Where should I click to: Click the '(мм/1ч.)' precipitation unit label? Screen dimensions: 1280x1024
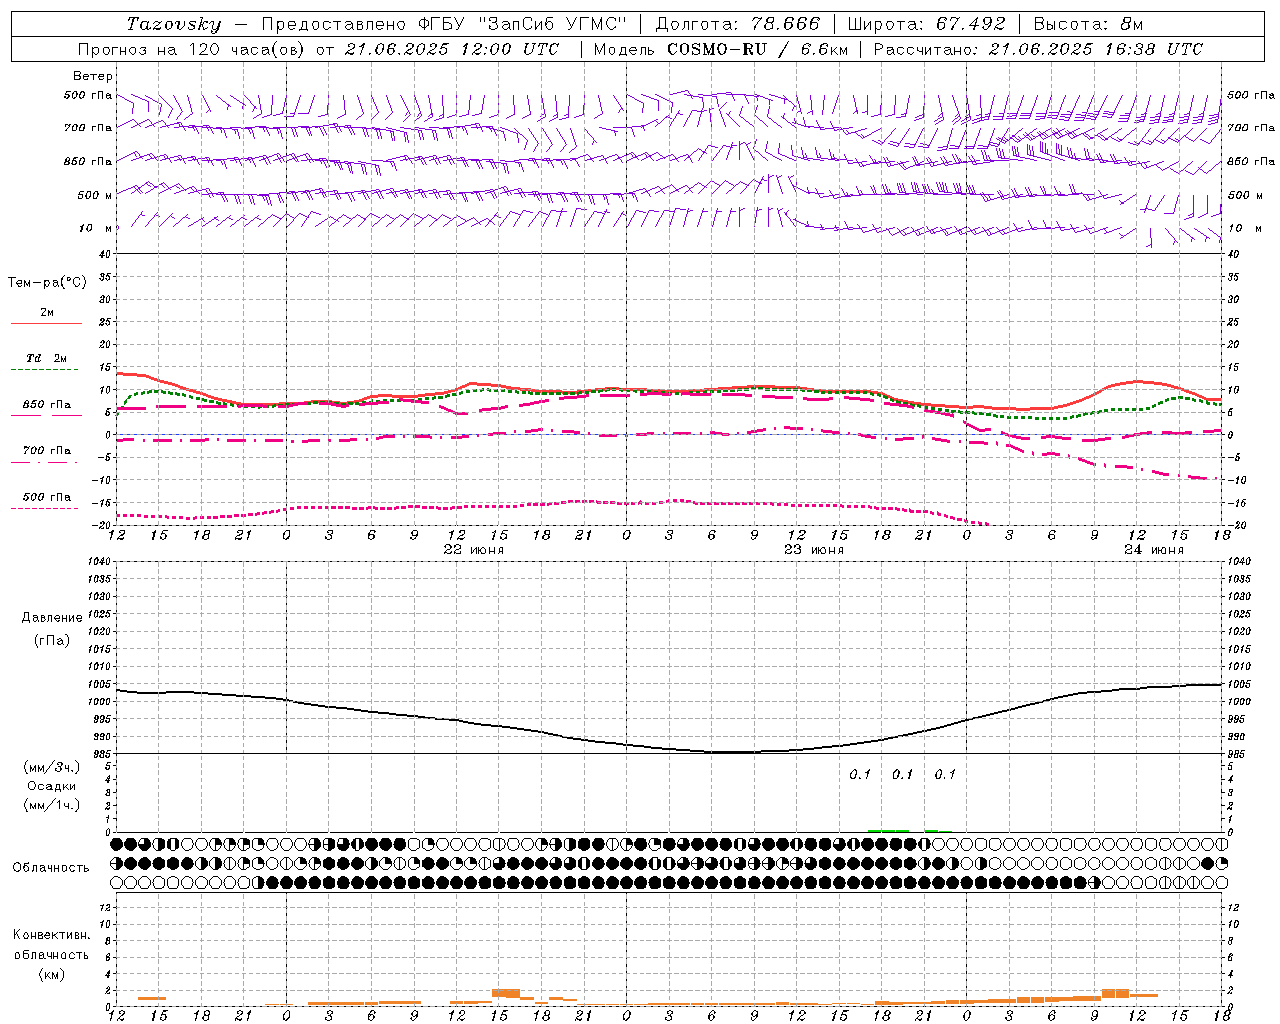(52, 805)
